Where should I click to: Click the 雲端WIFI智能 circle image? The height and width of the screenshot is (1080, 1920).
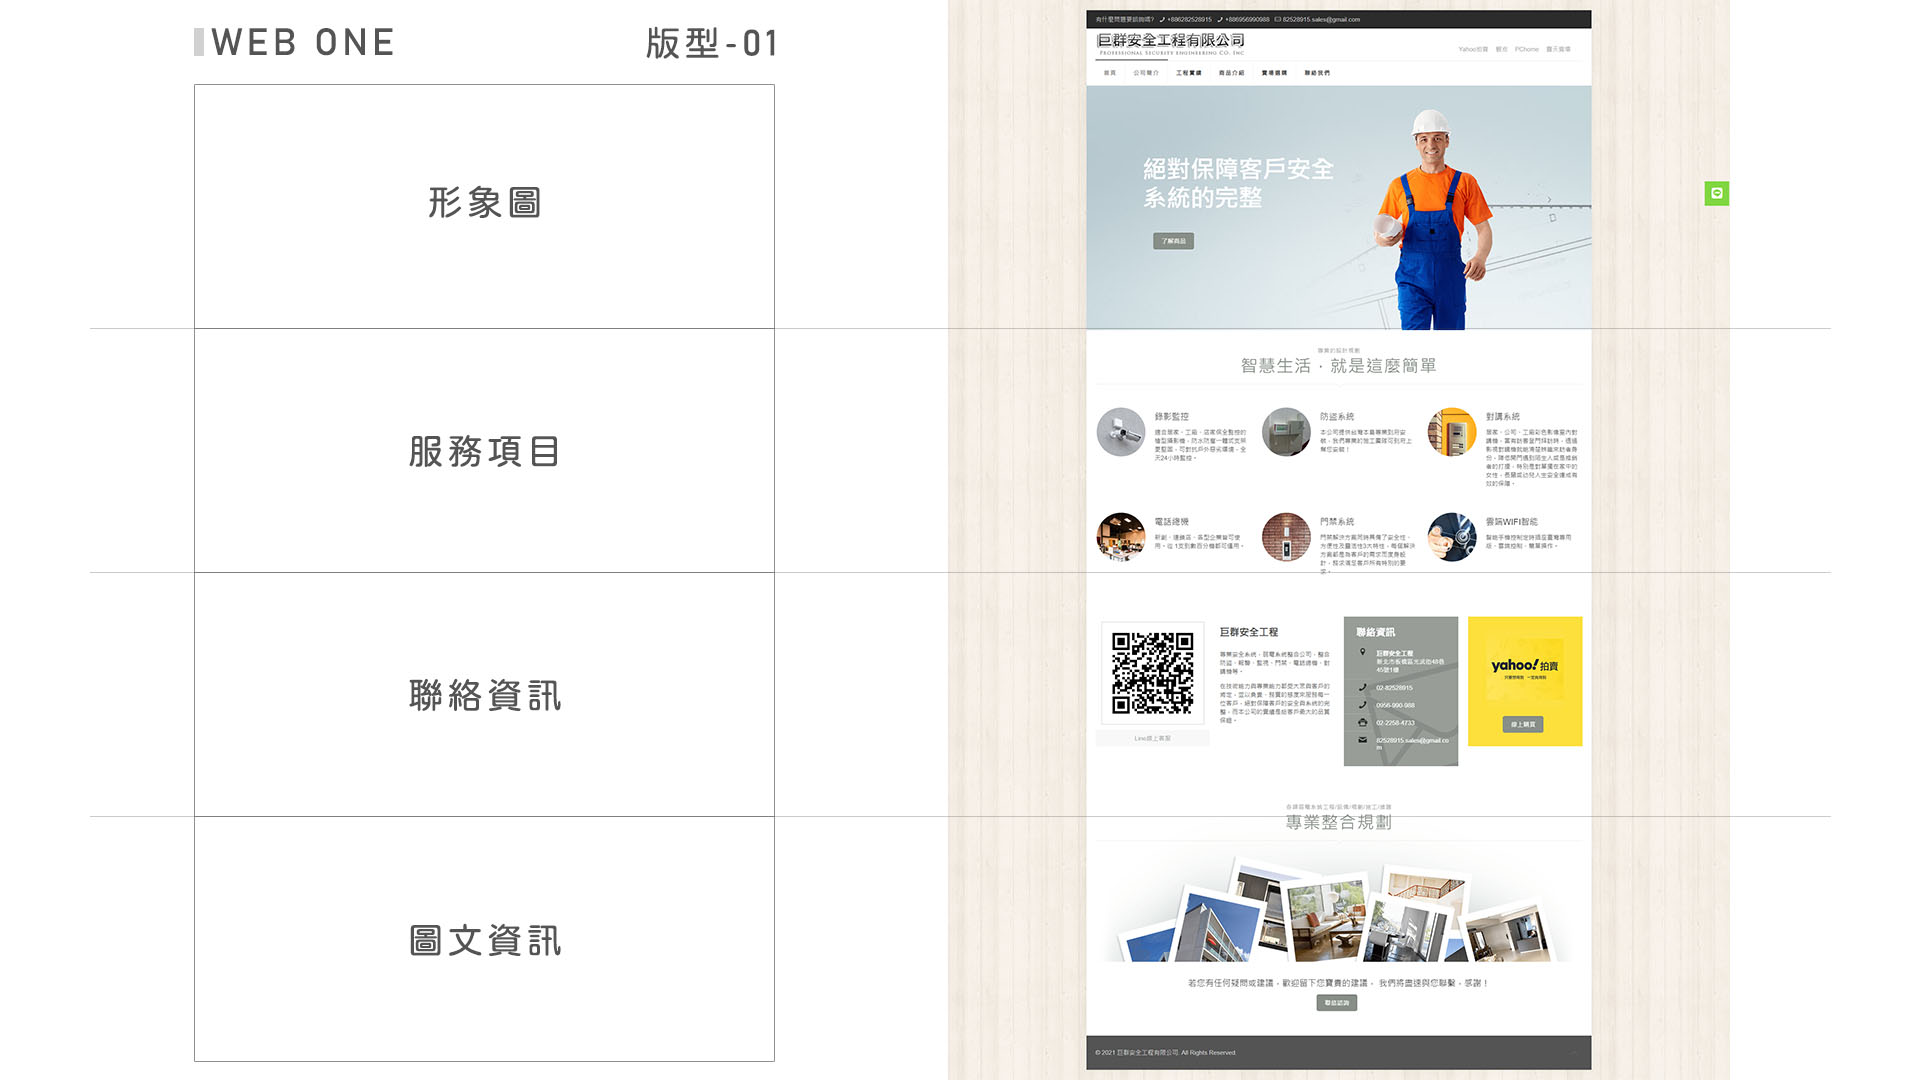tap(1451, 537)
